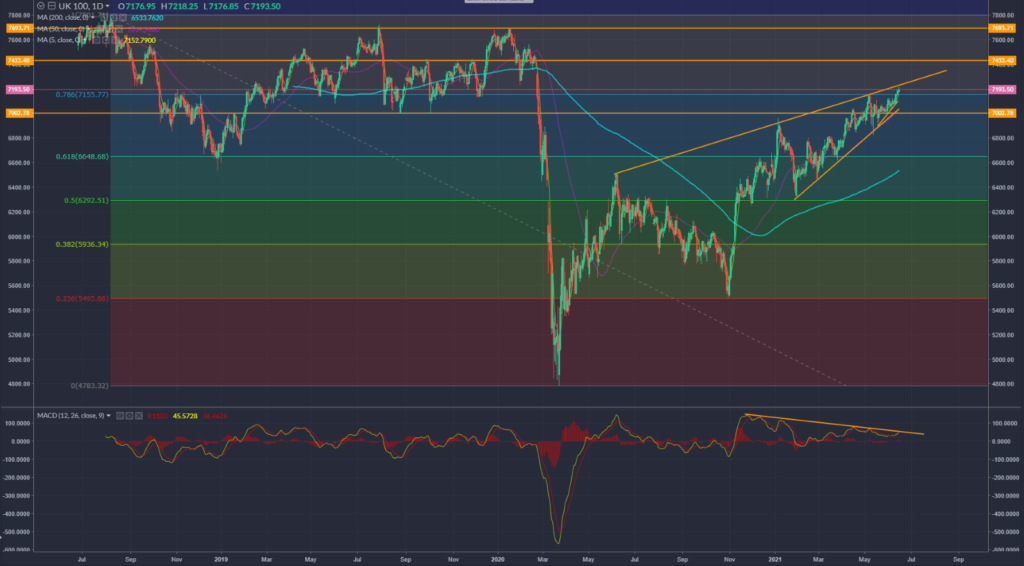Click the pink 7193.50 current price label
Screen dimensions: 1024x566
pyautogui.click(x=1003, y=90)
